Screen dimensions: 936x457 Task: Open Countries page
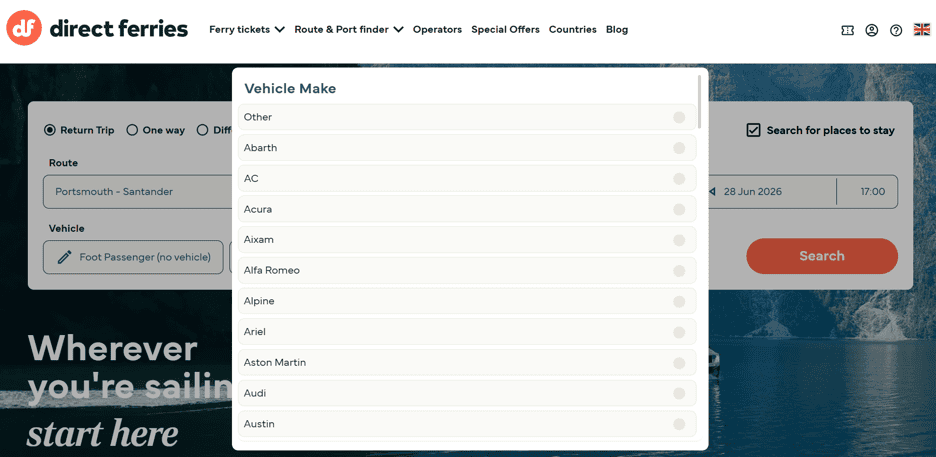pyautogui.click(x=572, y=29)
